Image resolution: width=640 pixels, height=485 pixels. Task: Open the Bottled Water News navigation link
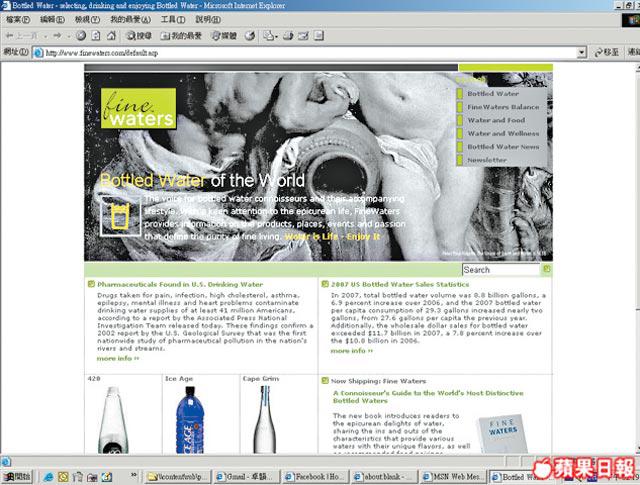pyautogui.click(x=503, y=147)
